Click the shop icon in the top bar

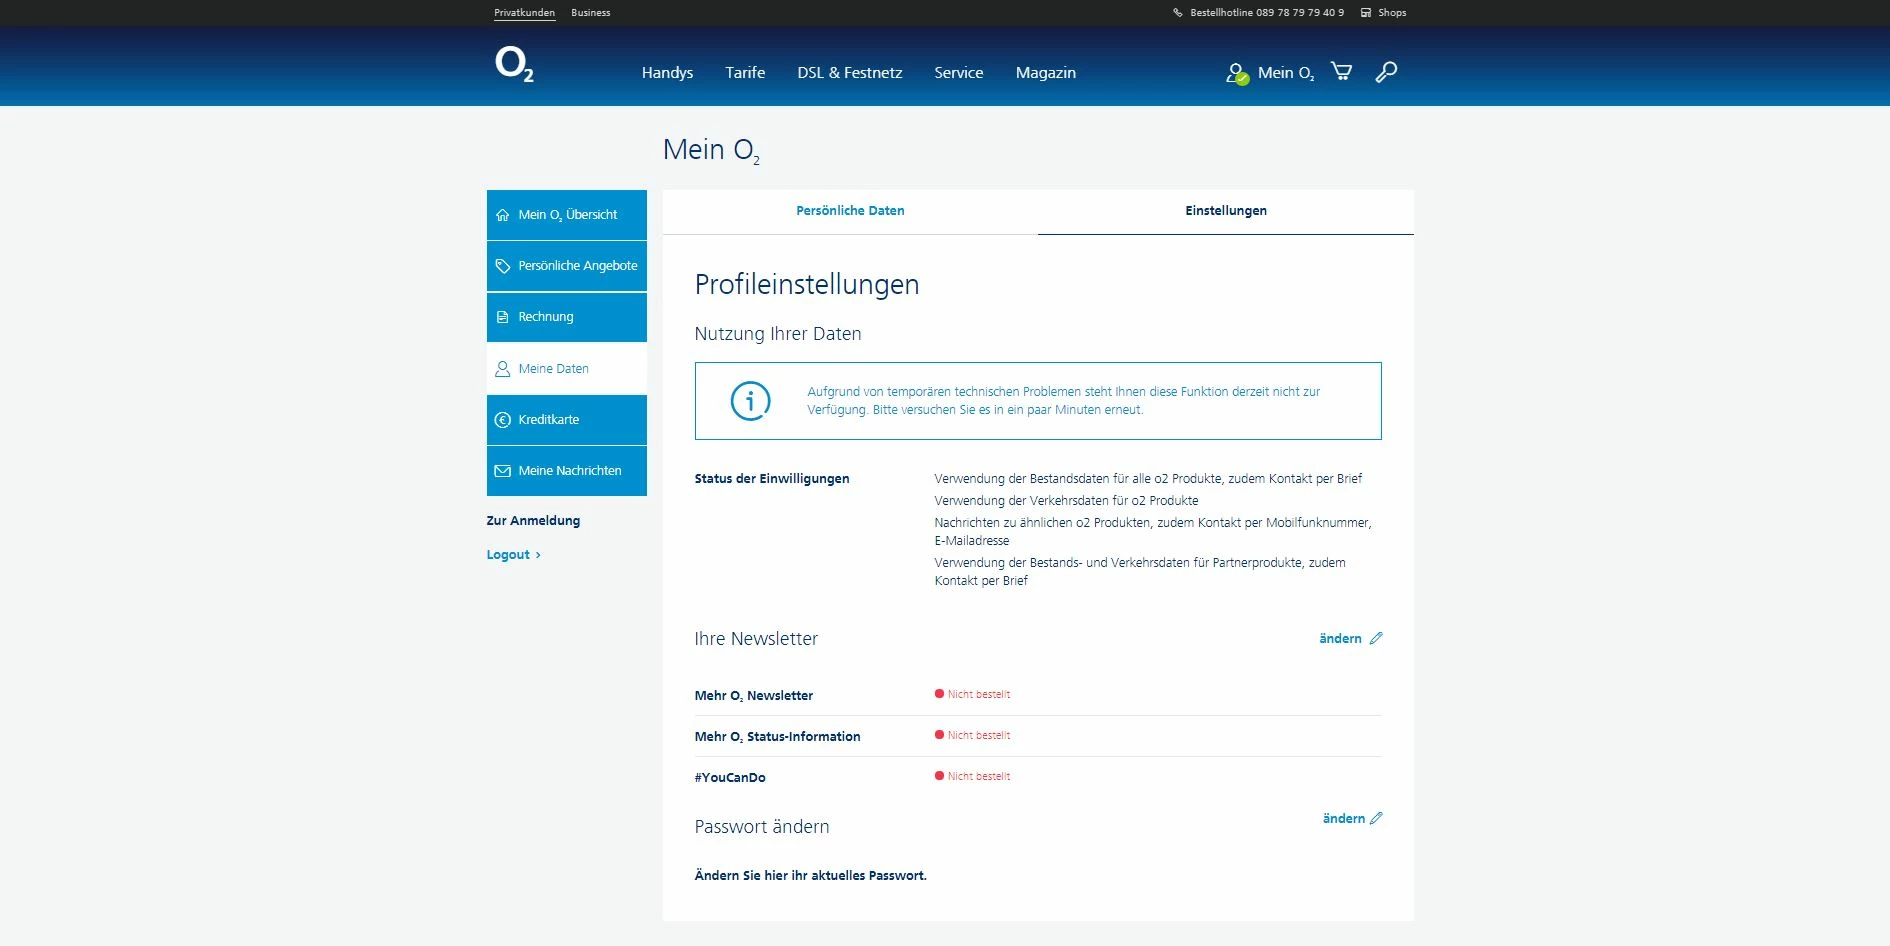pos(1366,13)
